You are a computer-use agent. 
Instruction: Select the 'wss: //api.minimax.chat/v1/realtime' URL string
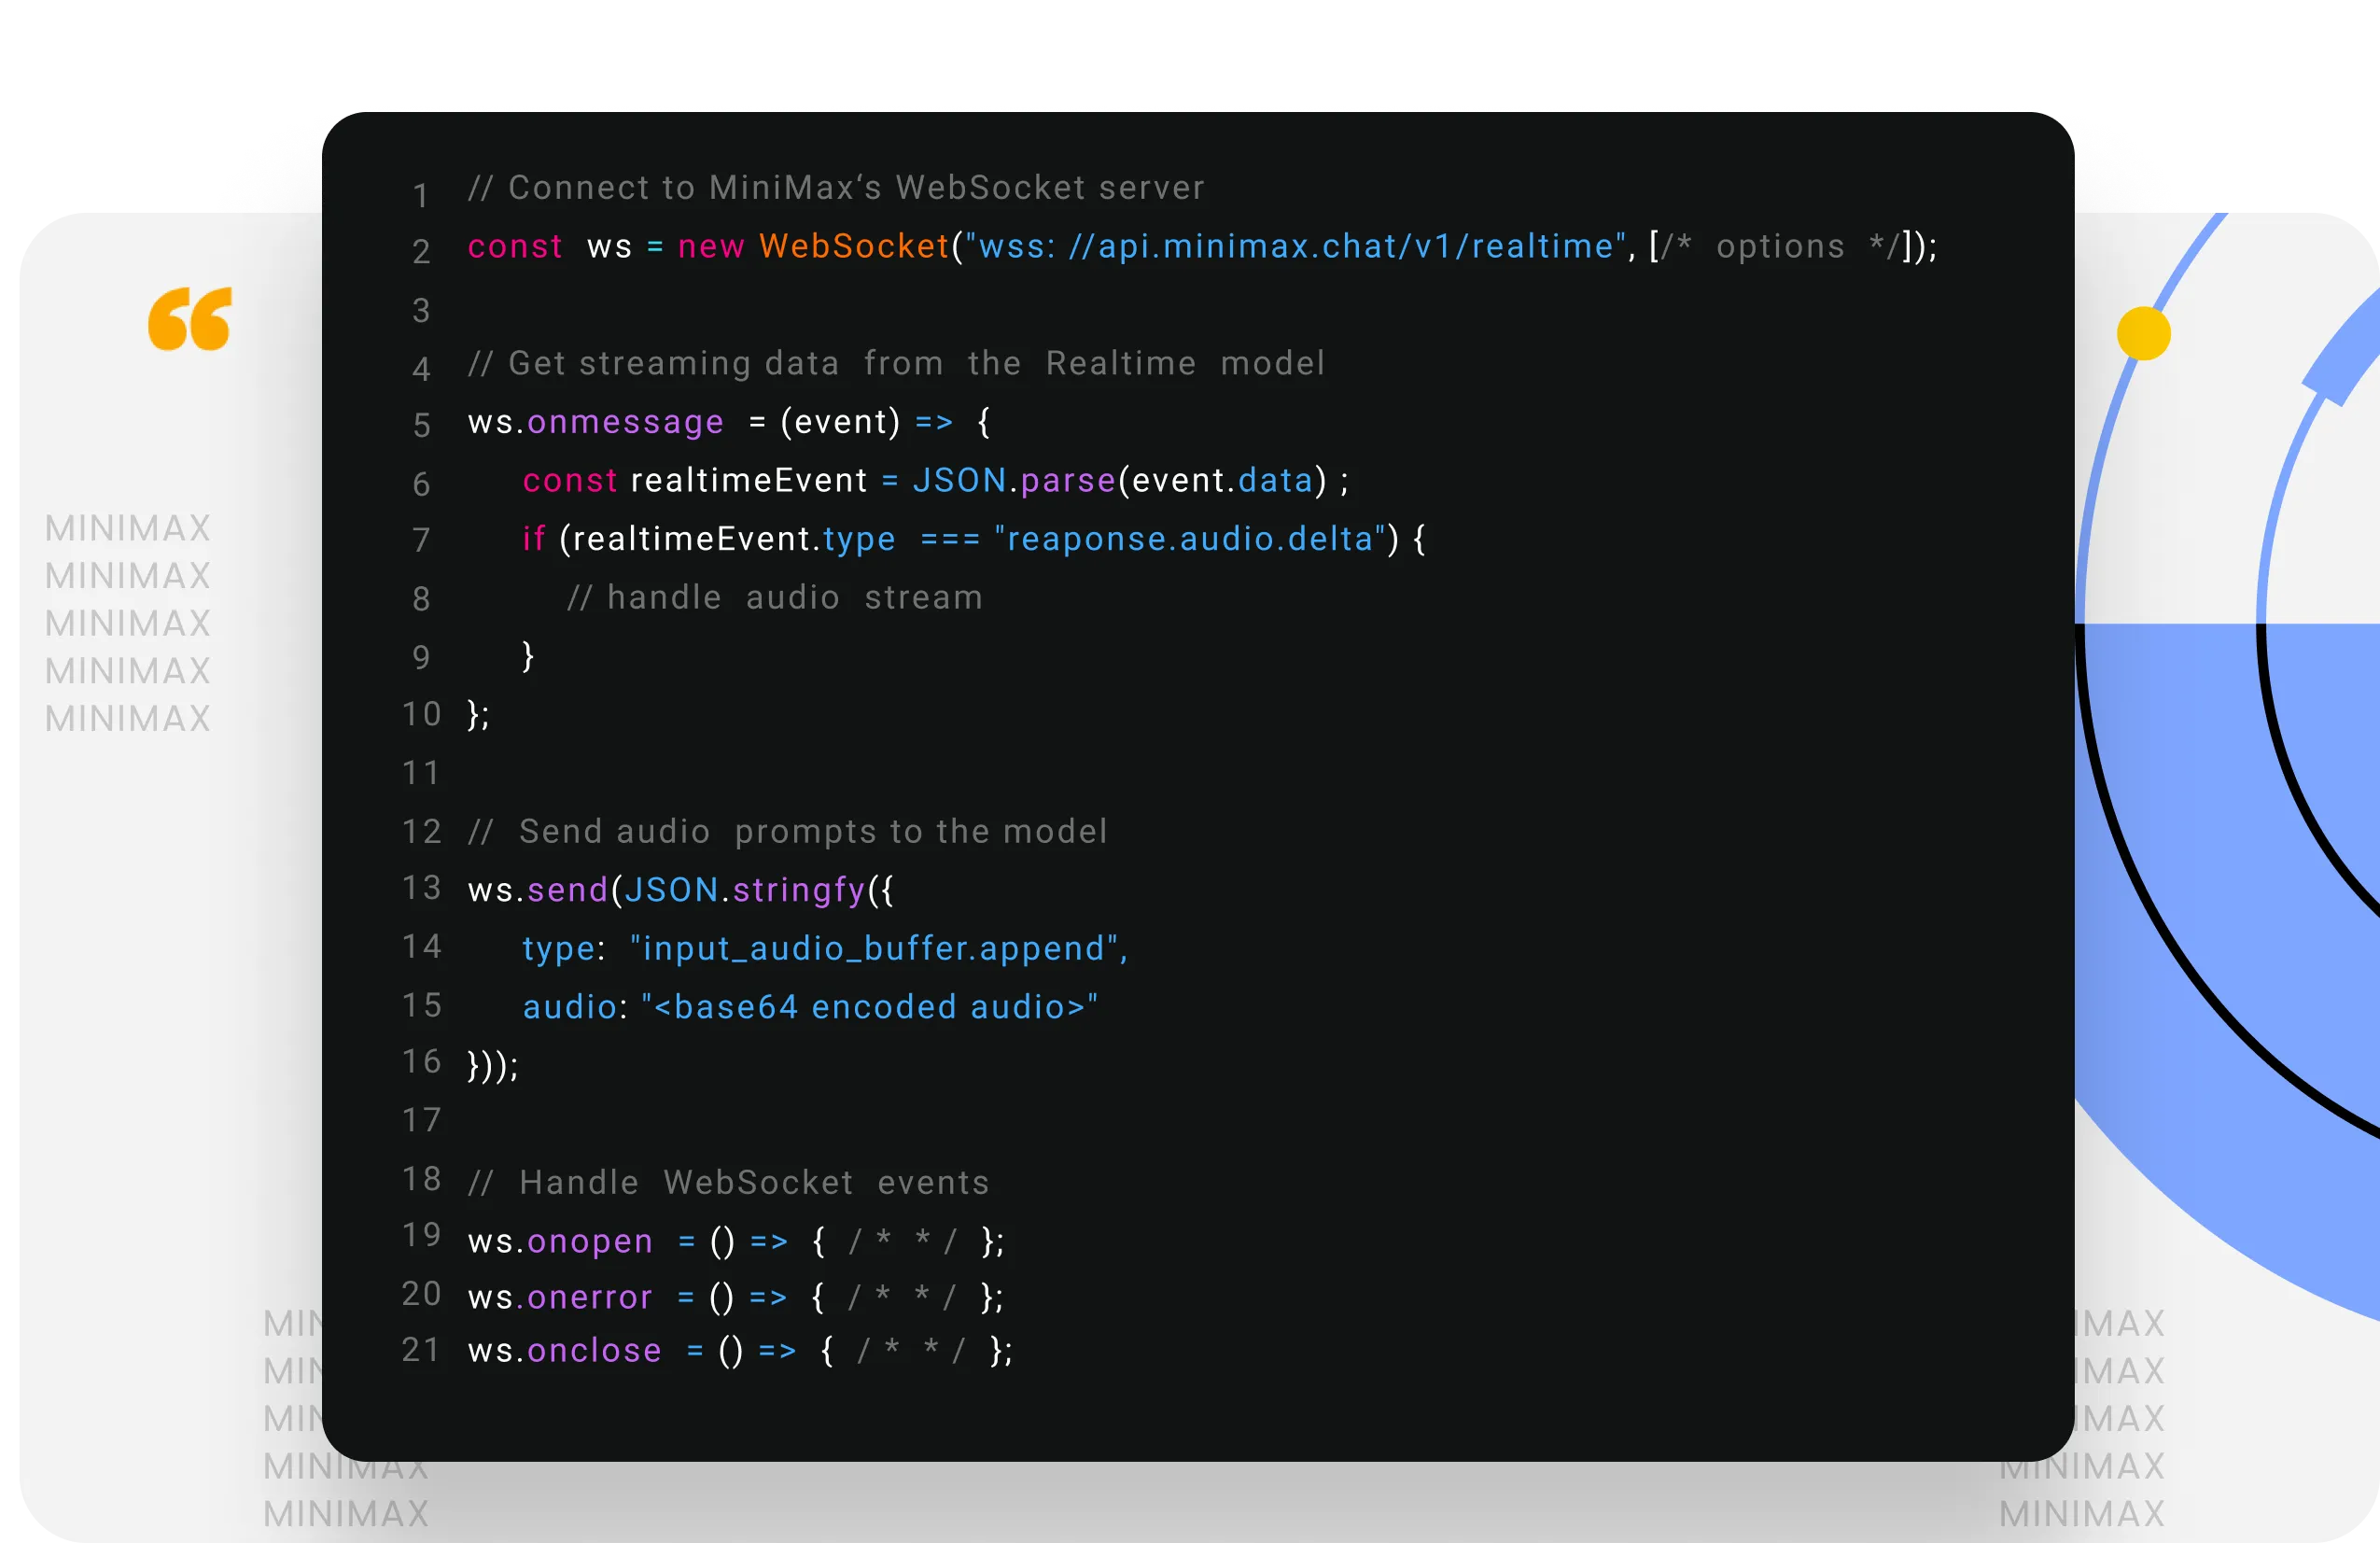(x=1296, y=247)
